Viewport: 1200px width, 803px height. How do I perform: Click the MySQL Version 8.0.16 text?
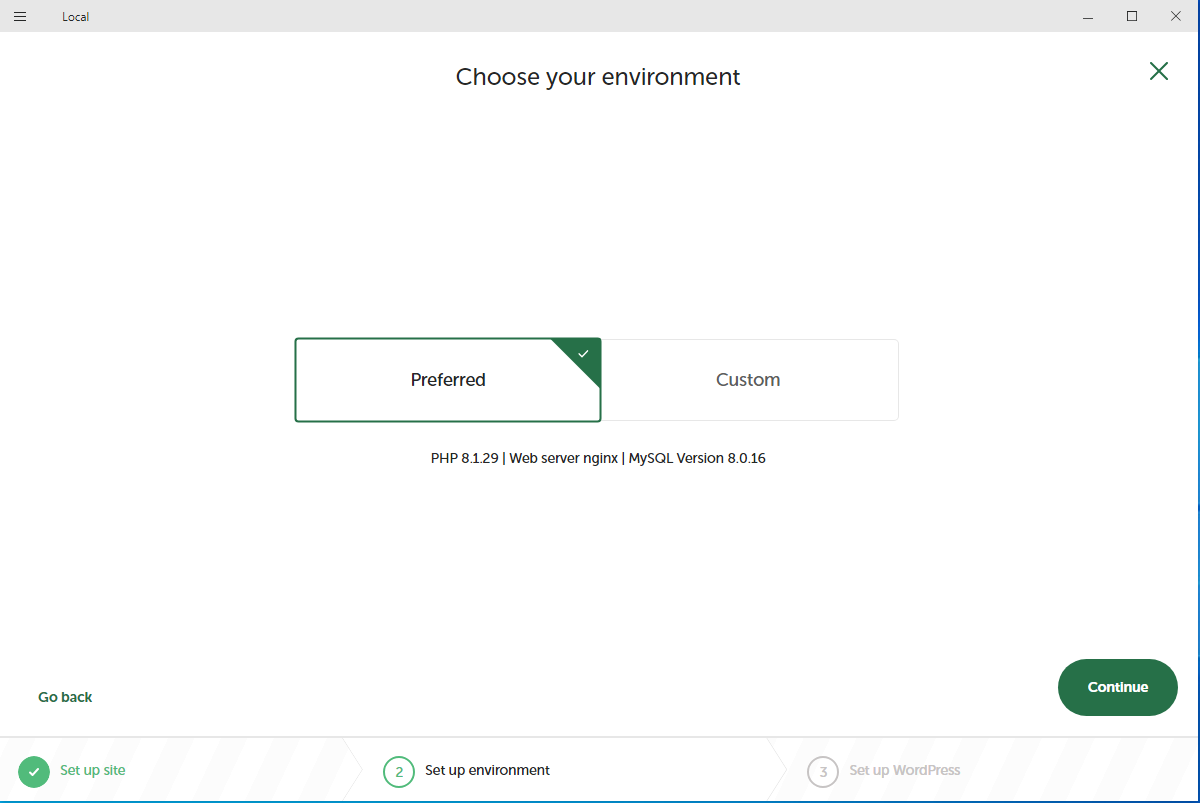tap(697, 458)
